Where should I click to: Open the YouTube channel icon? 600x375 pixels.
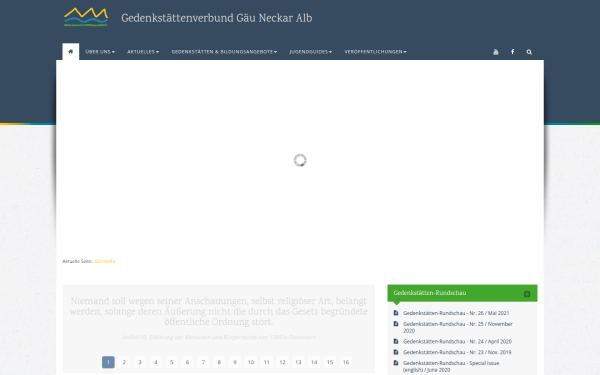point(496,52)
